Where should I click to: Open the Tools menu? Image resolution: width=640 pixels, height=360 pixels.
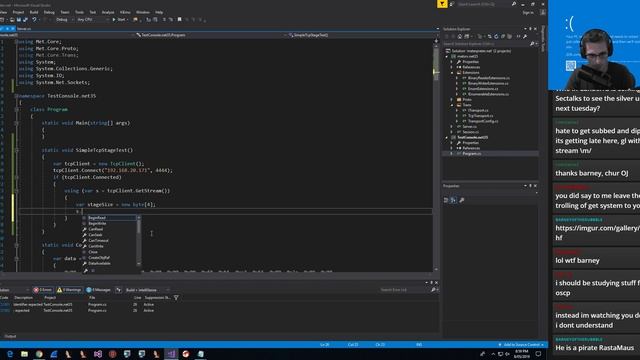tap(79, 12)
